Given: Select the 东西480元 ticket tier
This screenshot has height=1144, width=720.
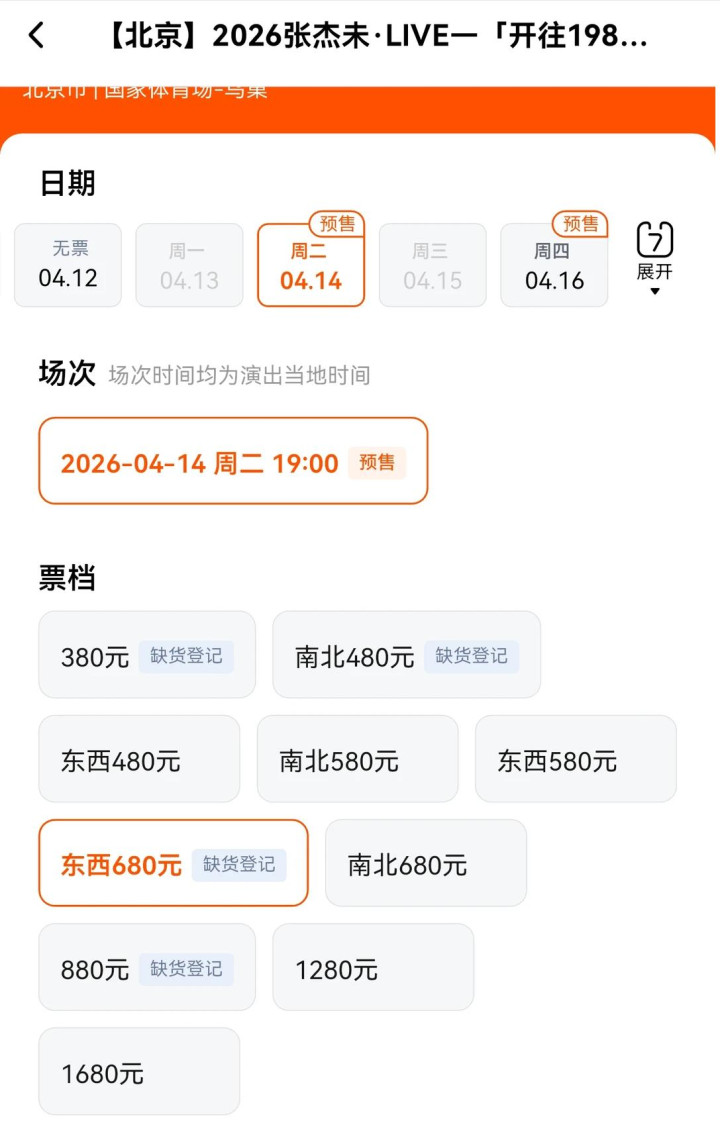Looking at the screenshot, I should tap(139, 759).
